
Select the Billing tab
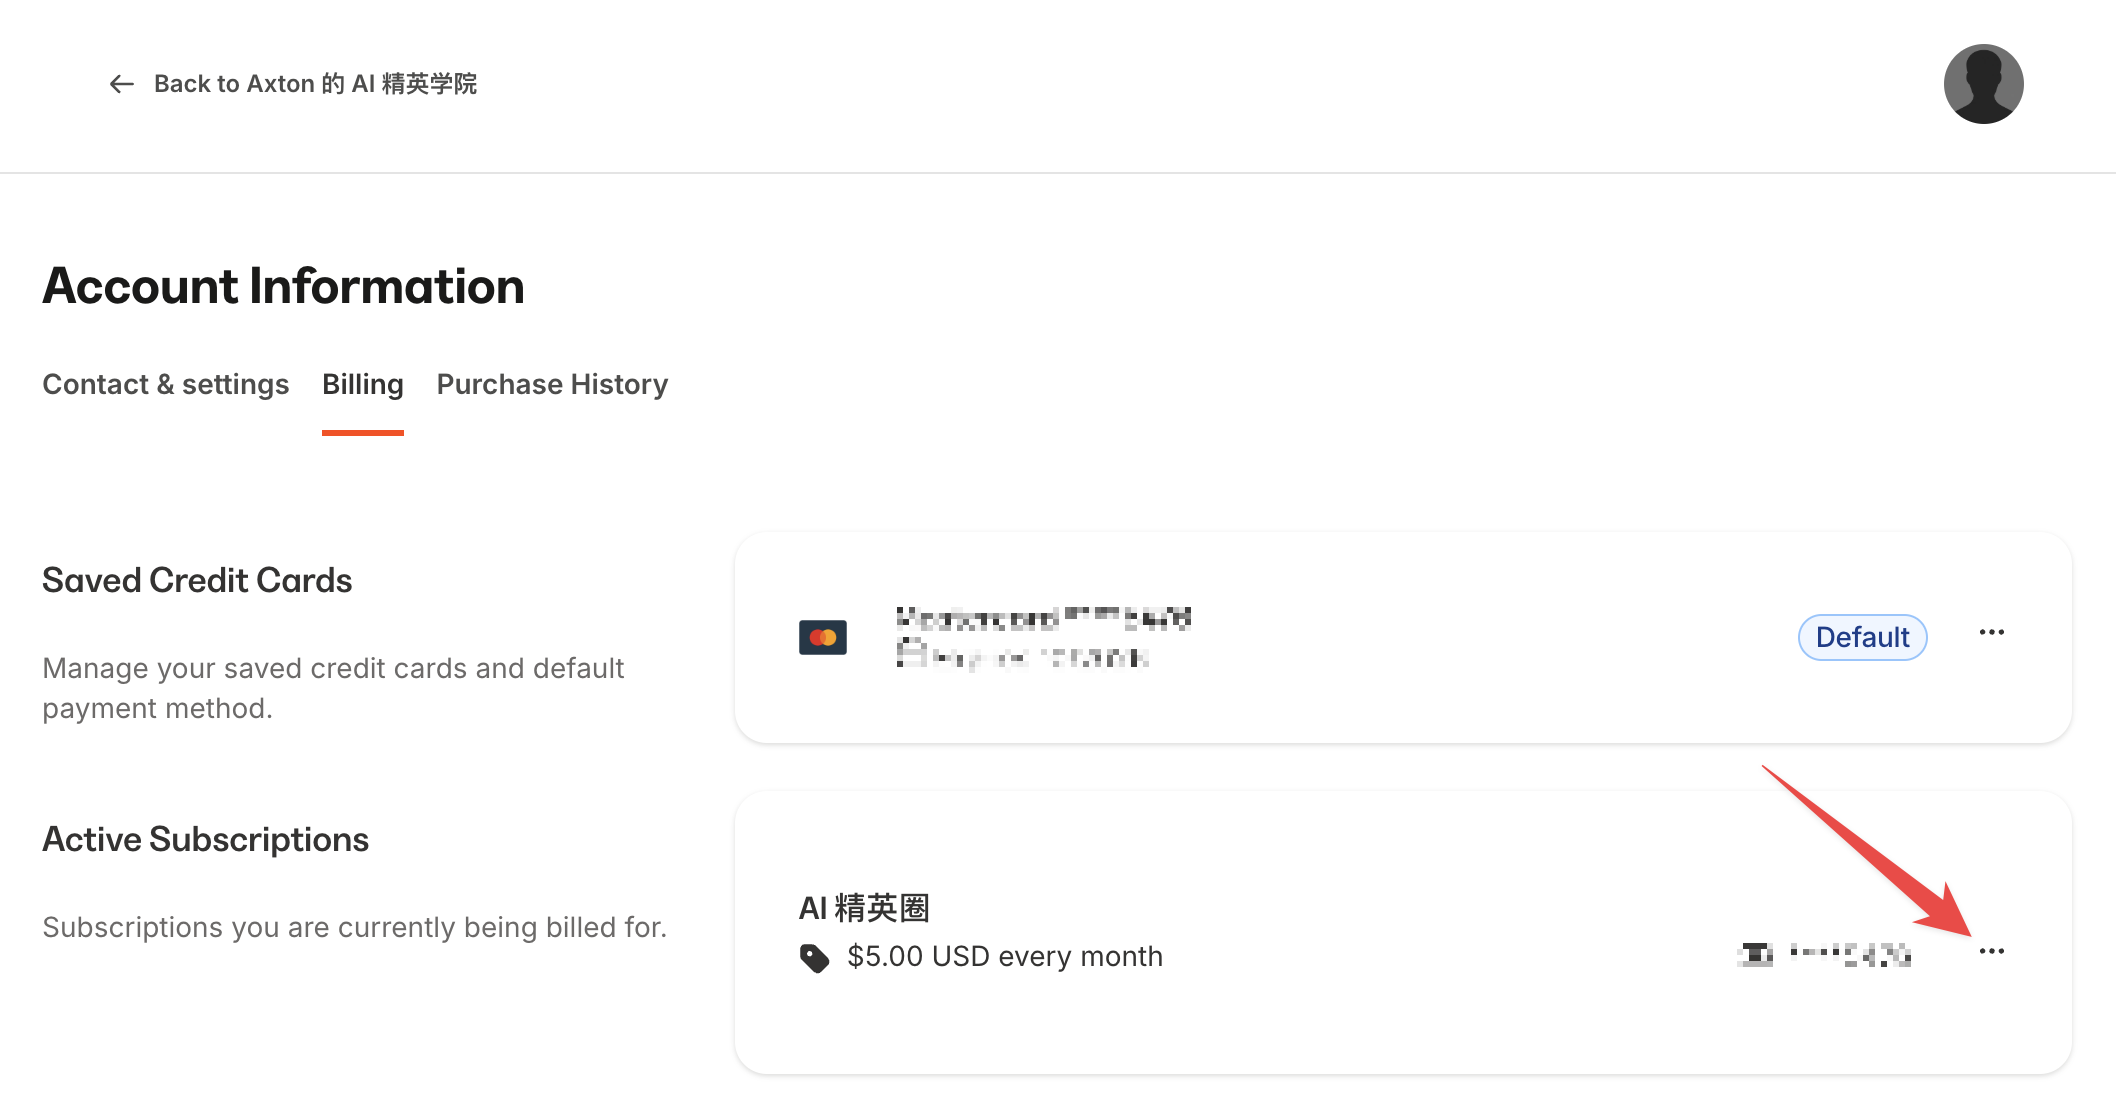pyautogui.click(x=362, y=385)
